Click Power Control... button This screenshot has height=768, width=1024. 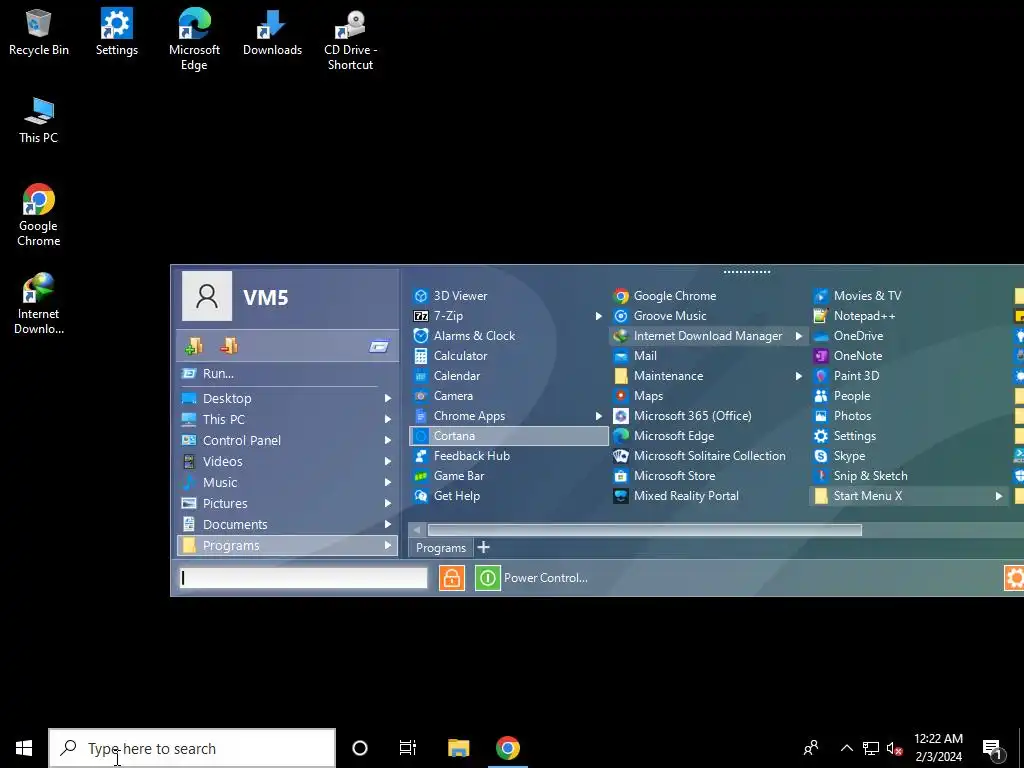532,578
